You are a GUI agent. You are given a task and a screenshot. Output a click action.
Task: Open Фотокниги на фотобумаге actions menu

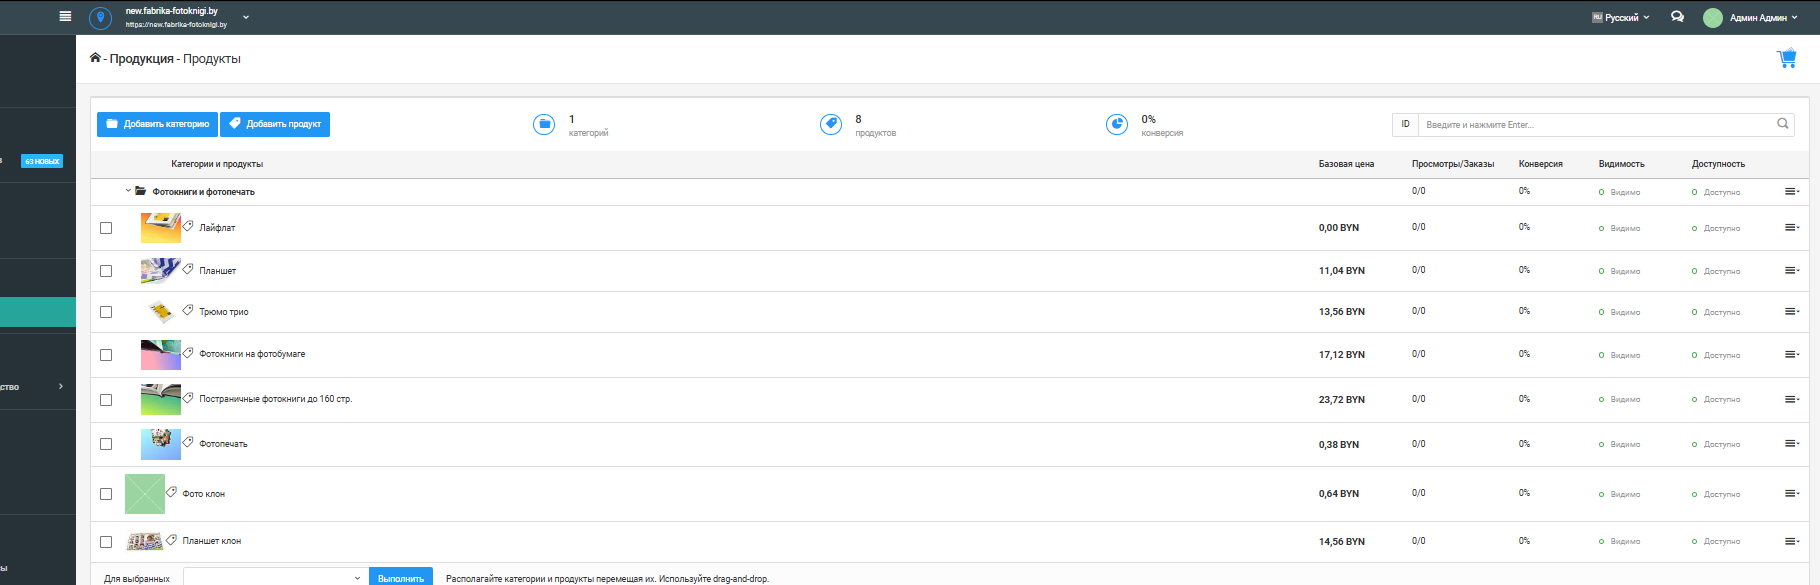pos(1791,355)
